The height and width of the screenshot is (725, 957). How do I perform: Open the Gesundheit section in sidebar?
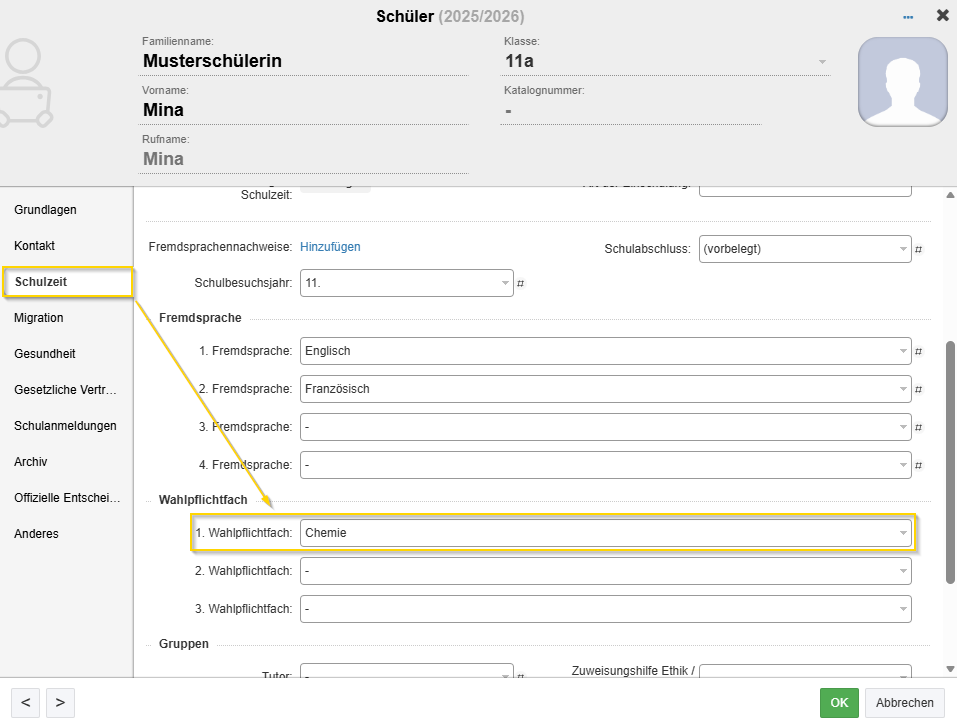[45, 354]
